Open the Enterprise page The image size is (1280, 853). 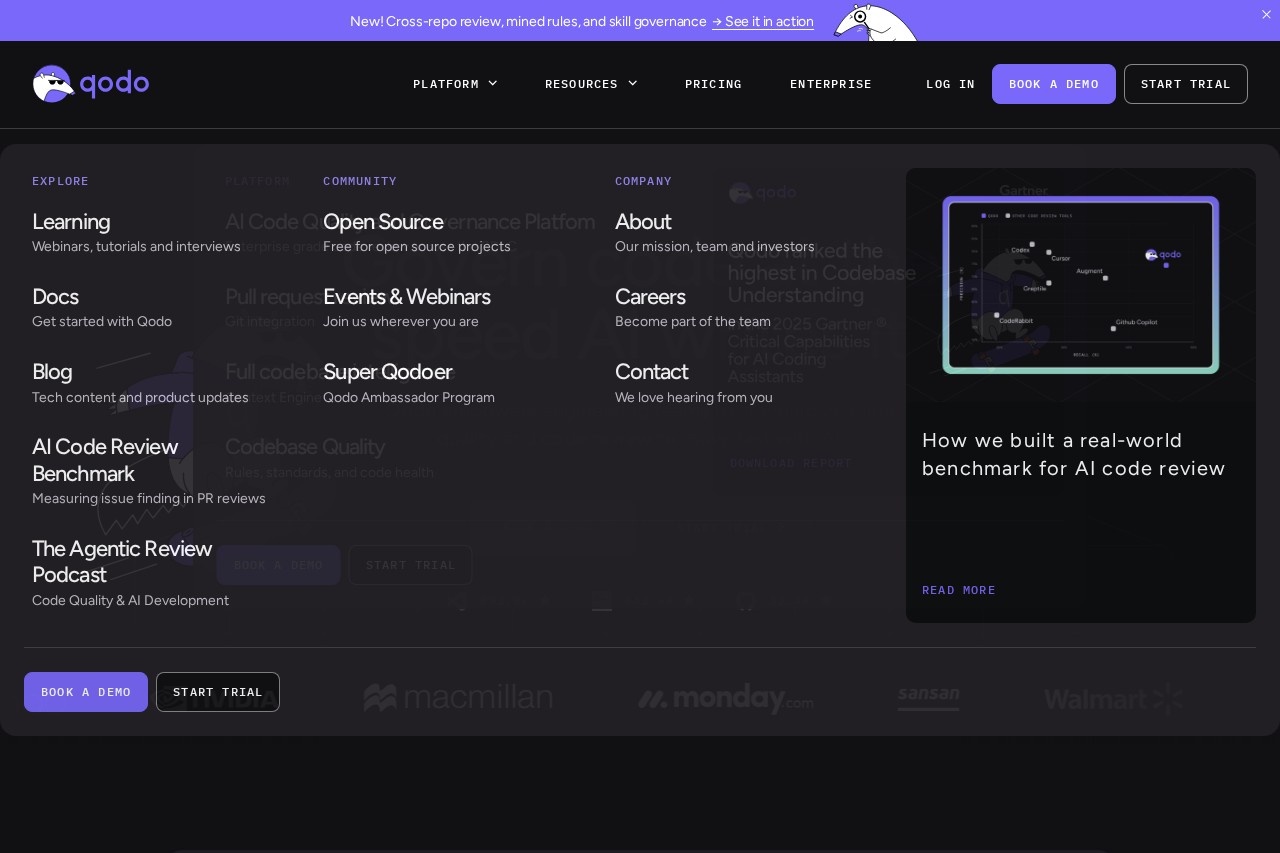tap(831, 84)
